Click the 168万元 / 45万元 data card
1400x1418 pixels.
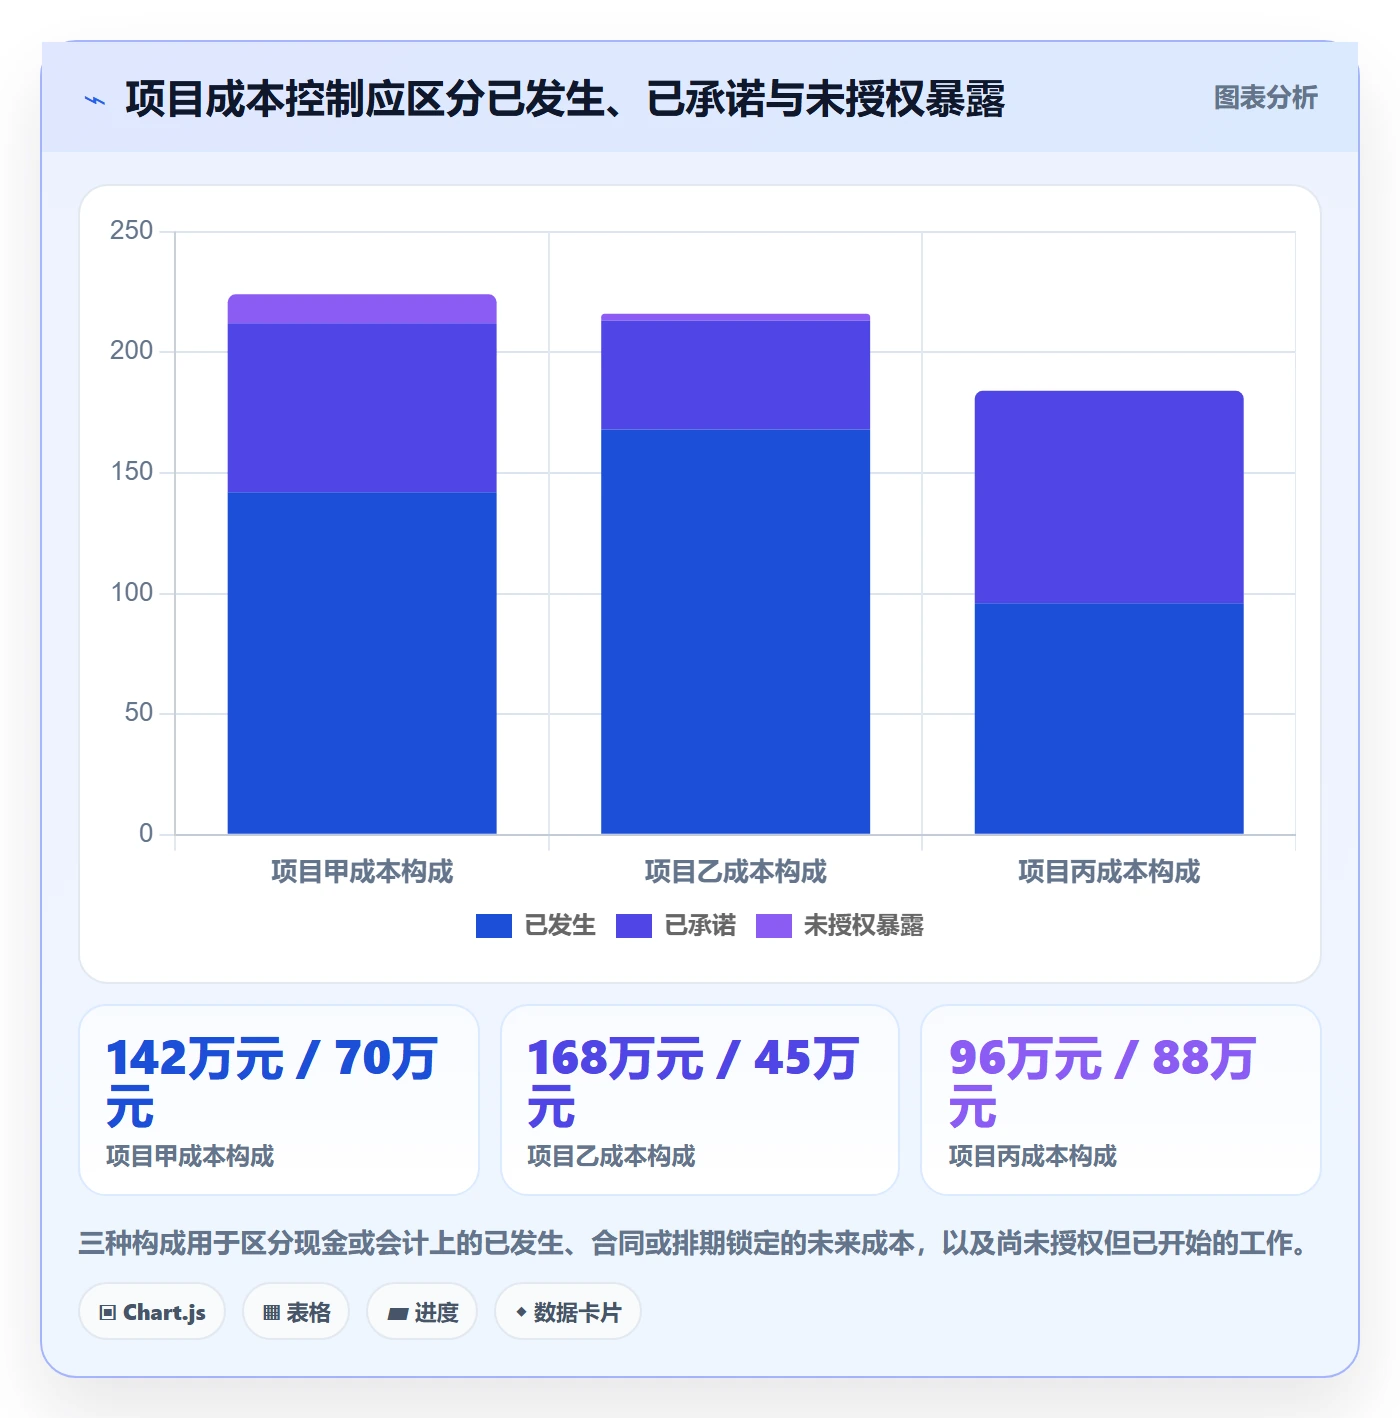click(700, 1100)
